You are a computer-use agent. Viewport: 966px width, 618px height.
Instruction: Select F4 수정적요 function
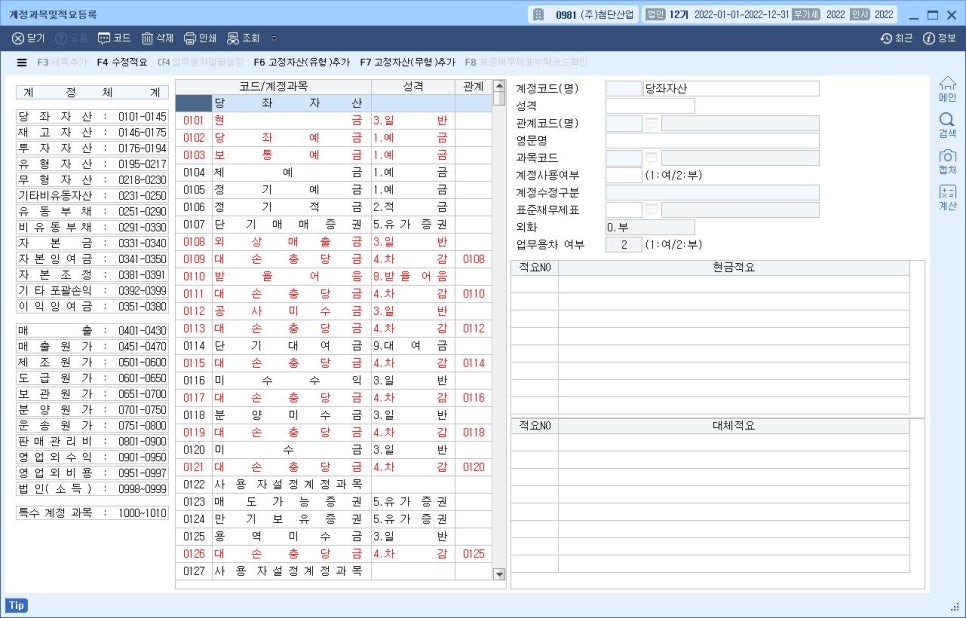coord(122,62)
